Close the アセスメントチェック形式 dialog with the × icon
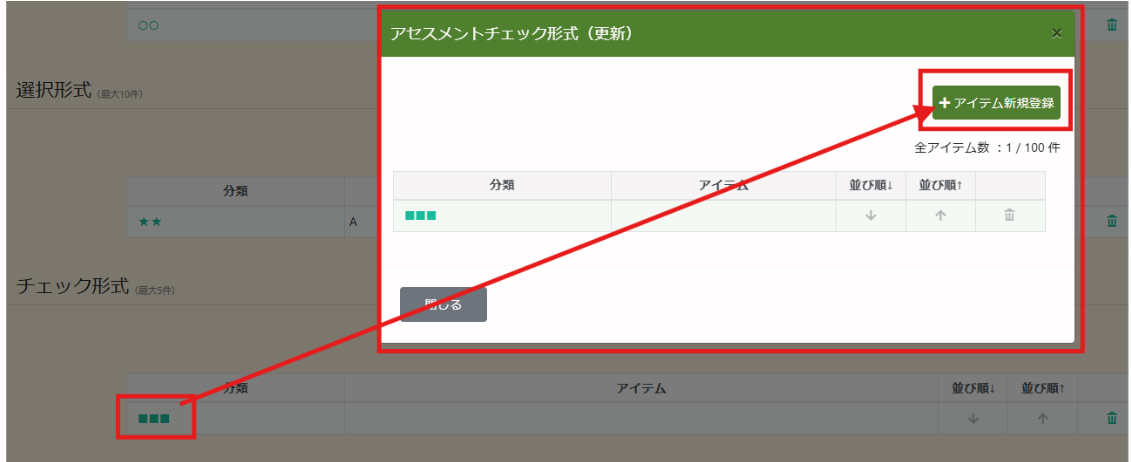 coord(1056,33)
